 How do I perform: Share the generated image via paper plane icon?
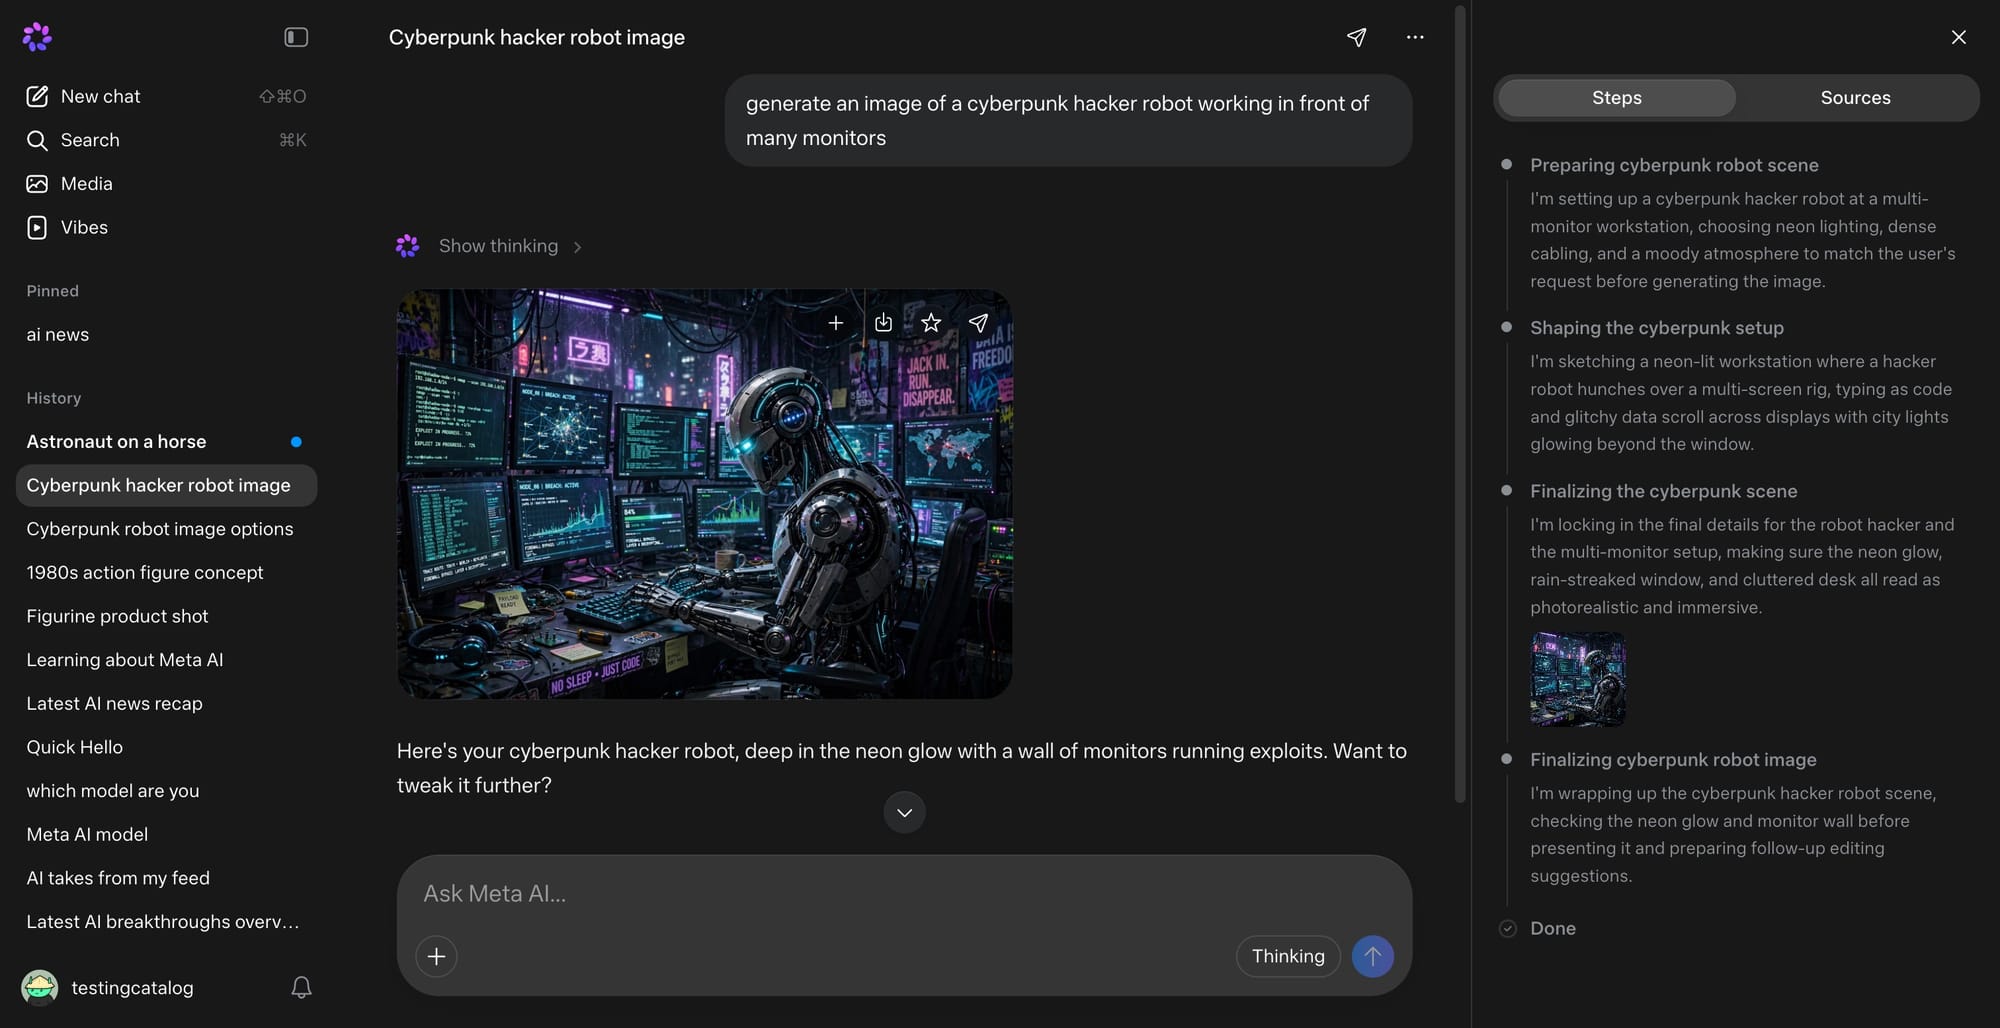coord(978,323)
